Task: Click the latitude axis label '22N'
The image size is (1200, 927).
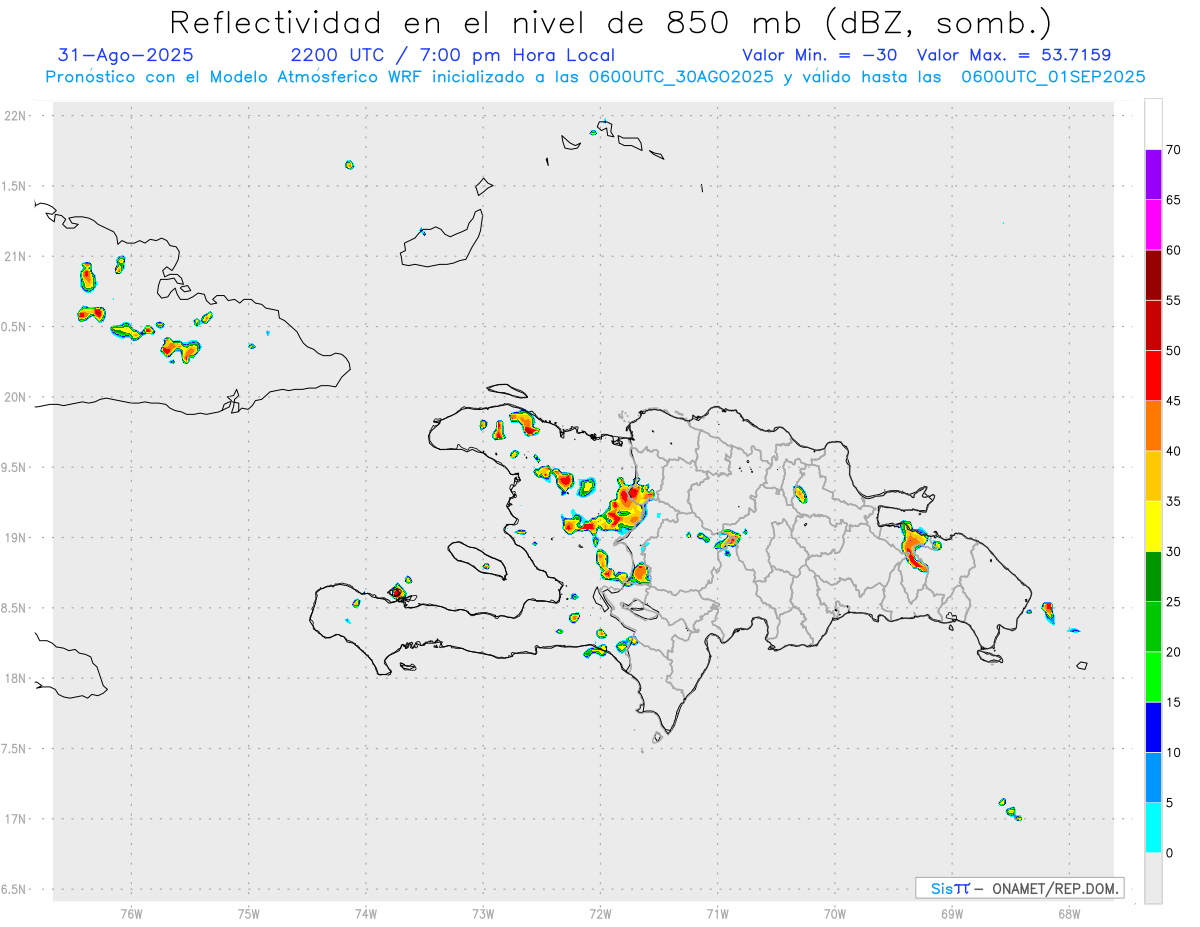Action: coord(16,116)
